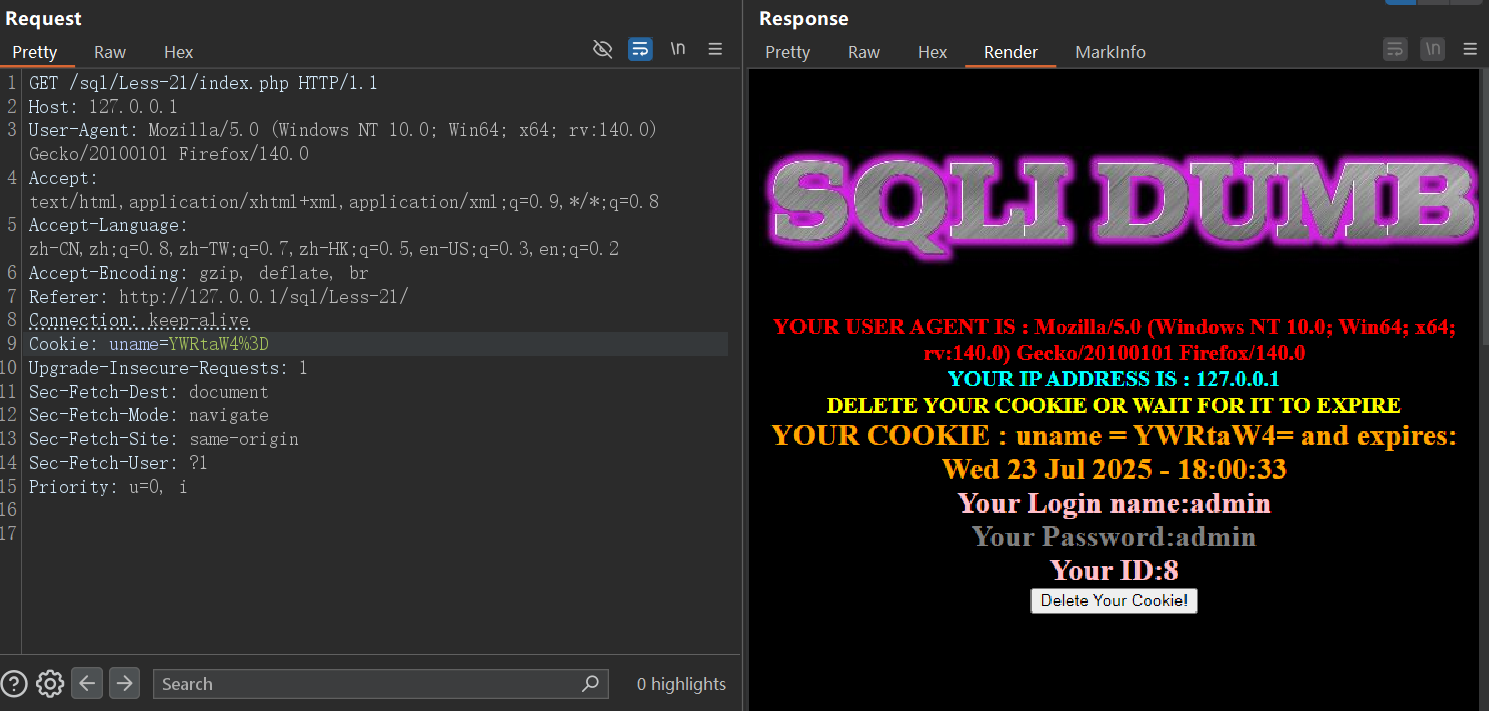Screen dimensions: 1489x711
Task: Click the rendered response vertical scrollbar
Action: (1483, 208)
